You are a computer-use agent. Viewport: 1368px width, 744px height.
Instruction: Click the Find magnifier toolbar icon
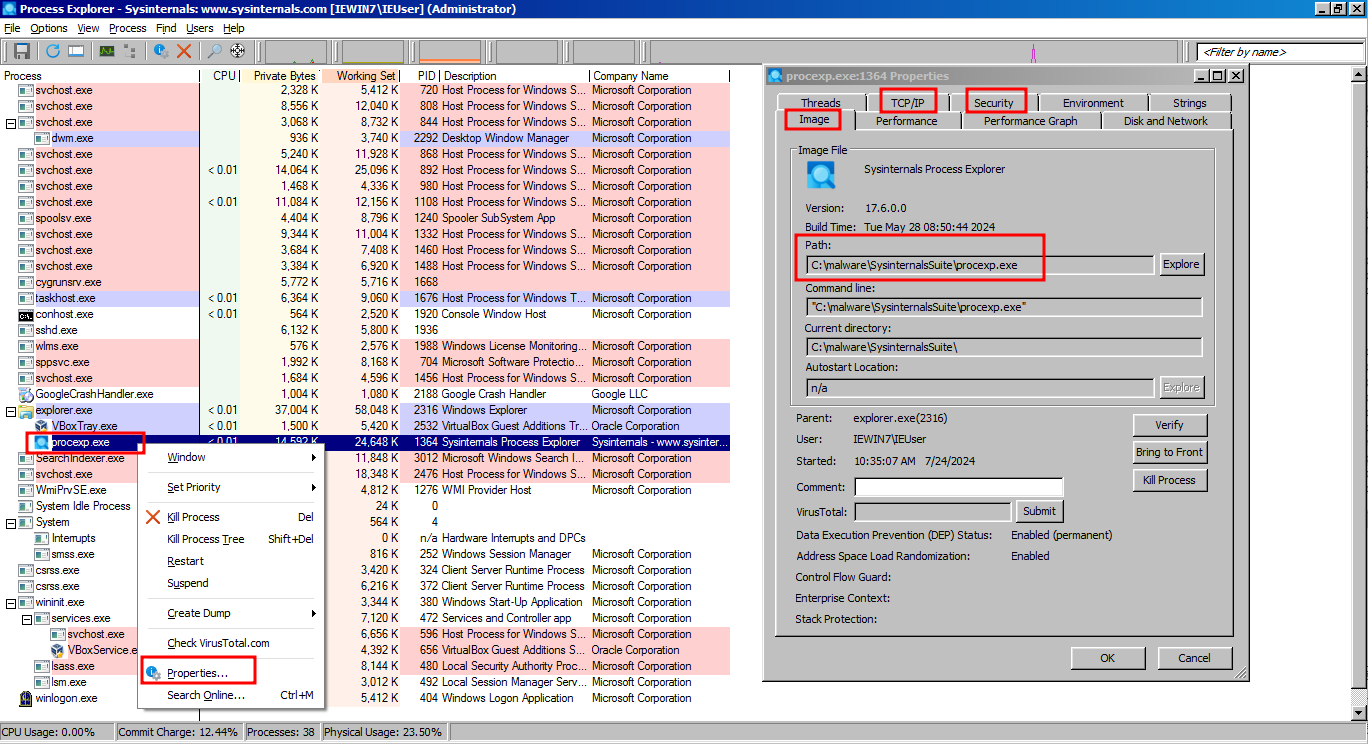pos(214,51)
